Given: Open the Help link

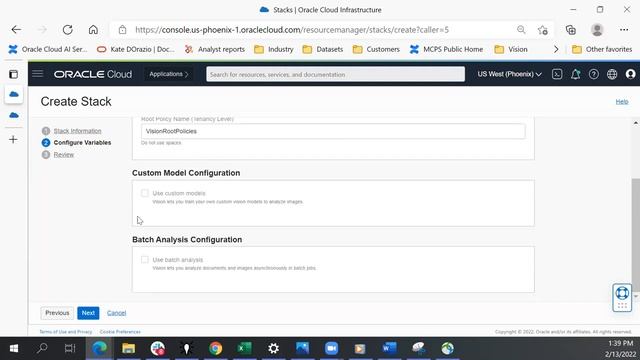Looking at the screenshot, I should point(622,102).
